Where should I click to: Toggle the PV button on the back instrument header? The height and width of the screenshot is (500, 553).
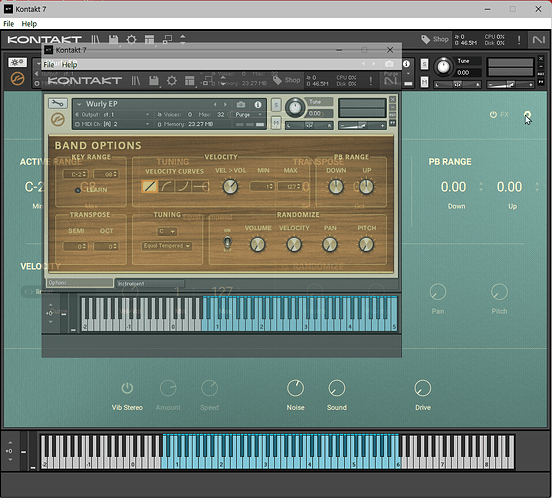pyautogui.click(x=541, y=82)
